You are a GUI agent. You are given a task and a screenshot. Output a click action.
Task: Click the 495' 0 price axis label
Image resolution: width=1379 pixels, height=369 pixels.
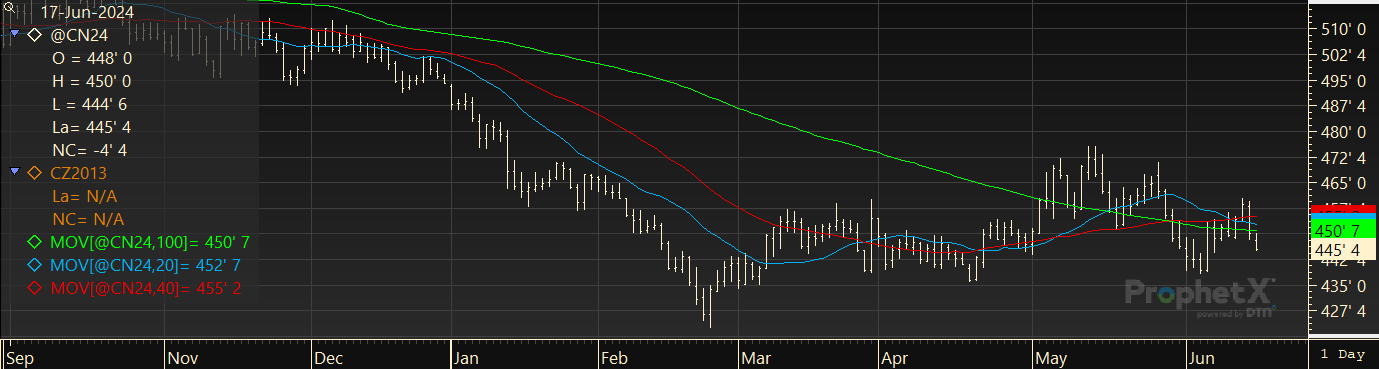[x=1342, y=81]
